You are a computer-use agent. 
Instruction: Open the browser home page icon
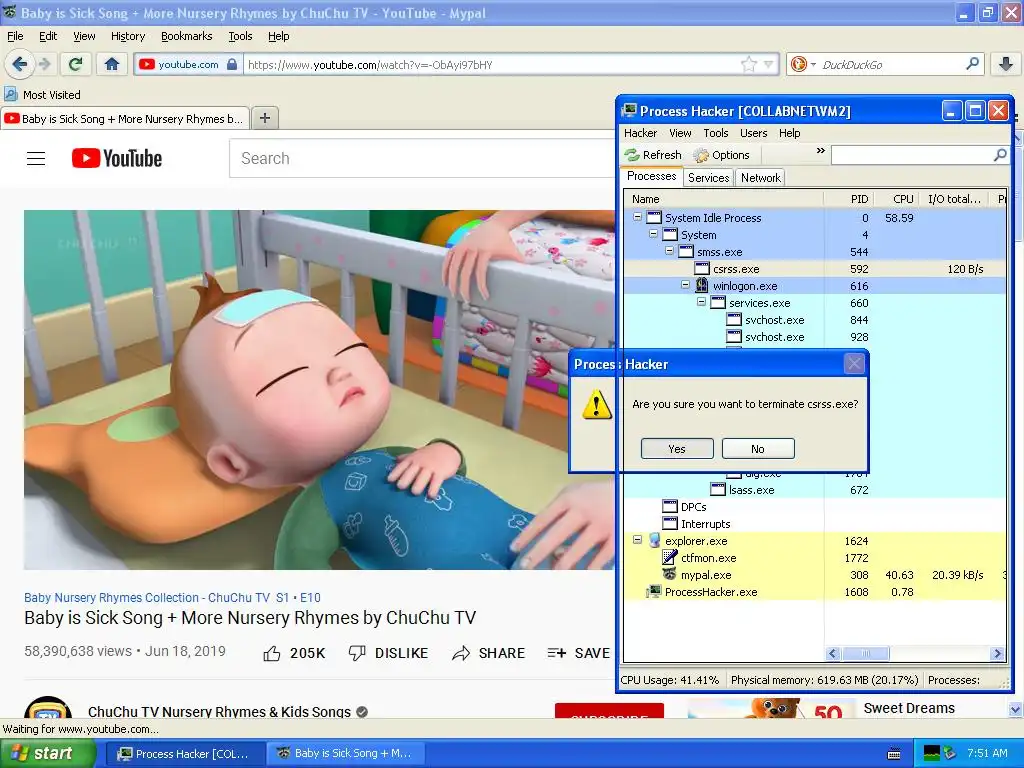[x=112, y=64]
